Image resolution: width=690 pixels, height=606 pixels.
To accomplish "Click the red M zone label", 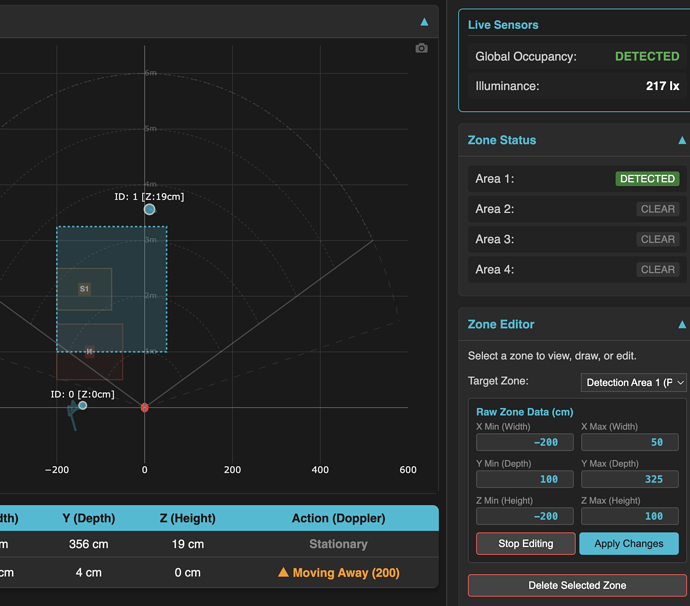I will [90, 351].
